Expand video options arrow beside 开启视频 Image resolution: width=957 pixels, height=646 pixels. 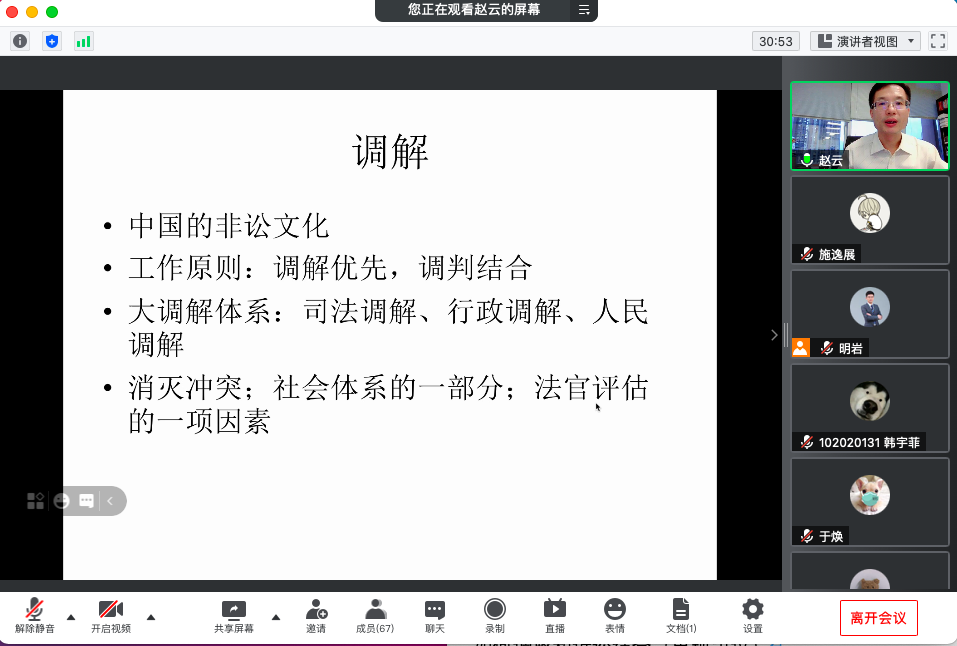coord(151,616)
